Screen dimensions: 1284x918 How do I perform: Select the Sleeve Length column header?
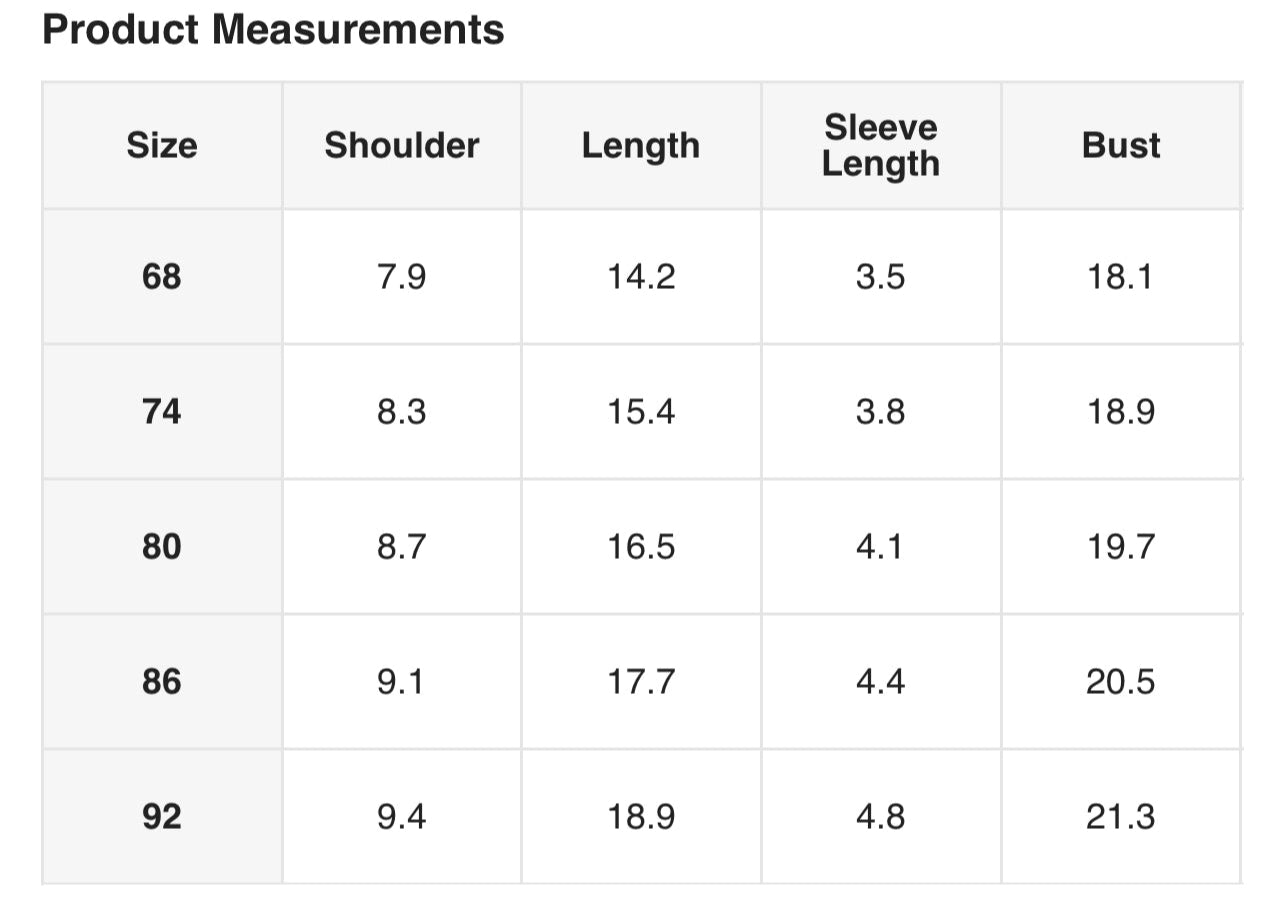point(881,146)
